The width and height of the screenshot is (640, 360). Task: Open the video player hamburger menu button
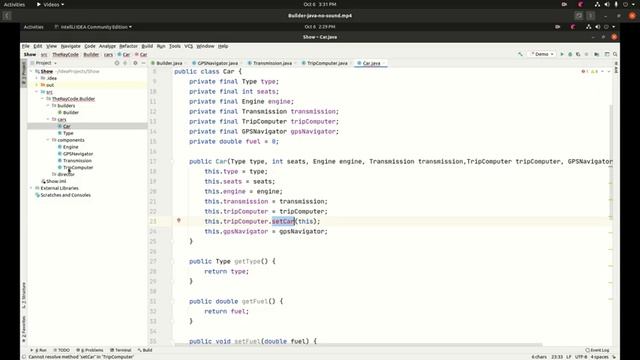coord(591,16)
